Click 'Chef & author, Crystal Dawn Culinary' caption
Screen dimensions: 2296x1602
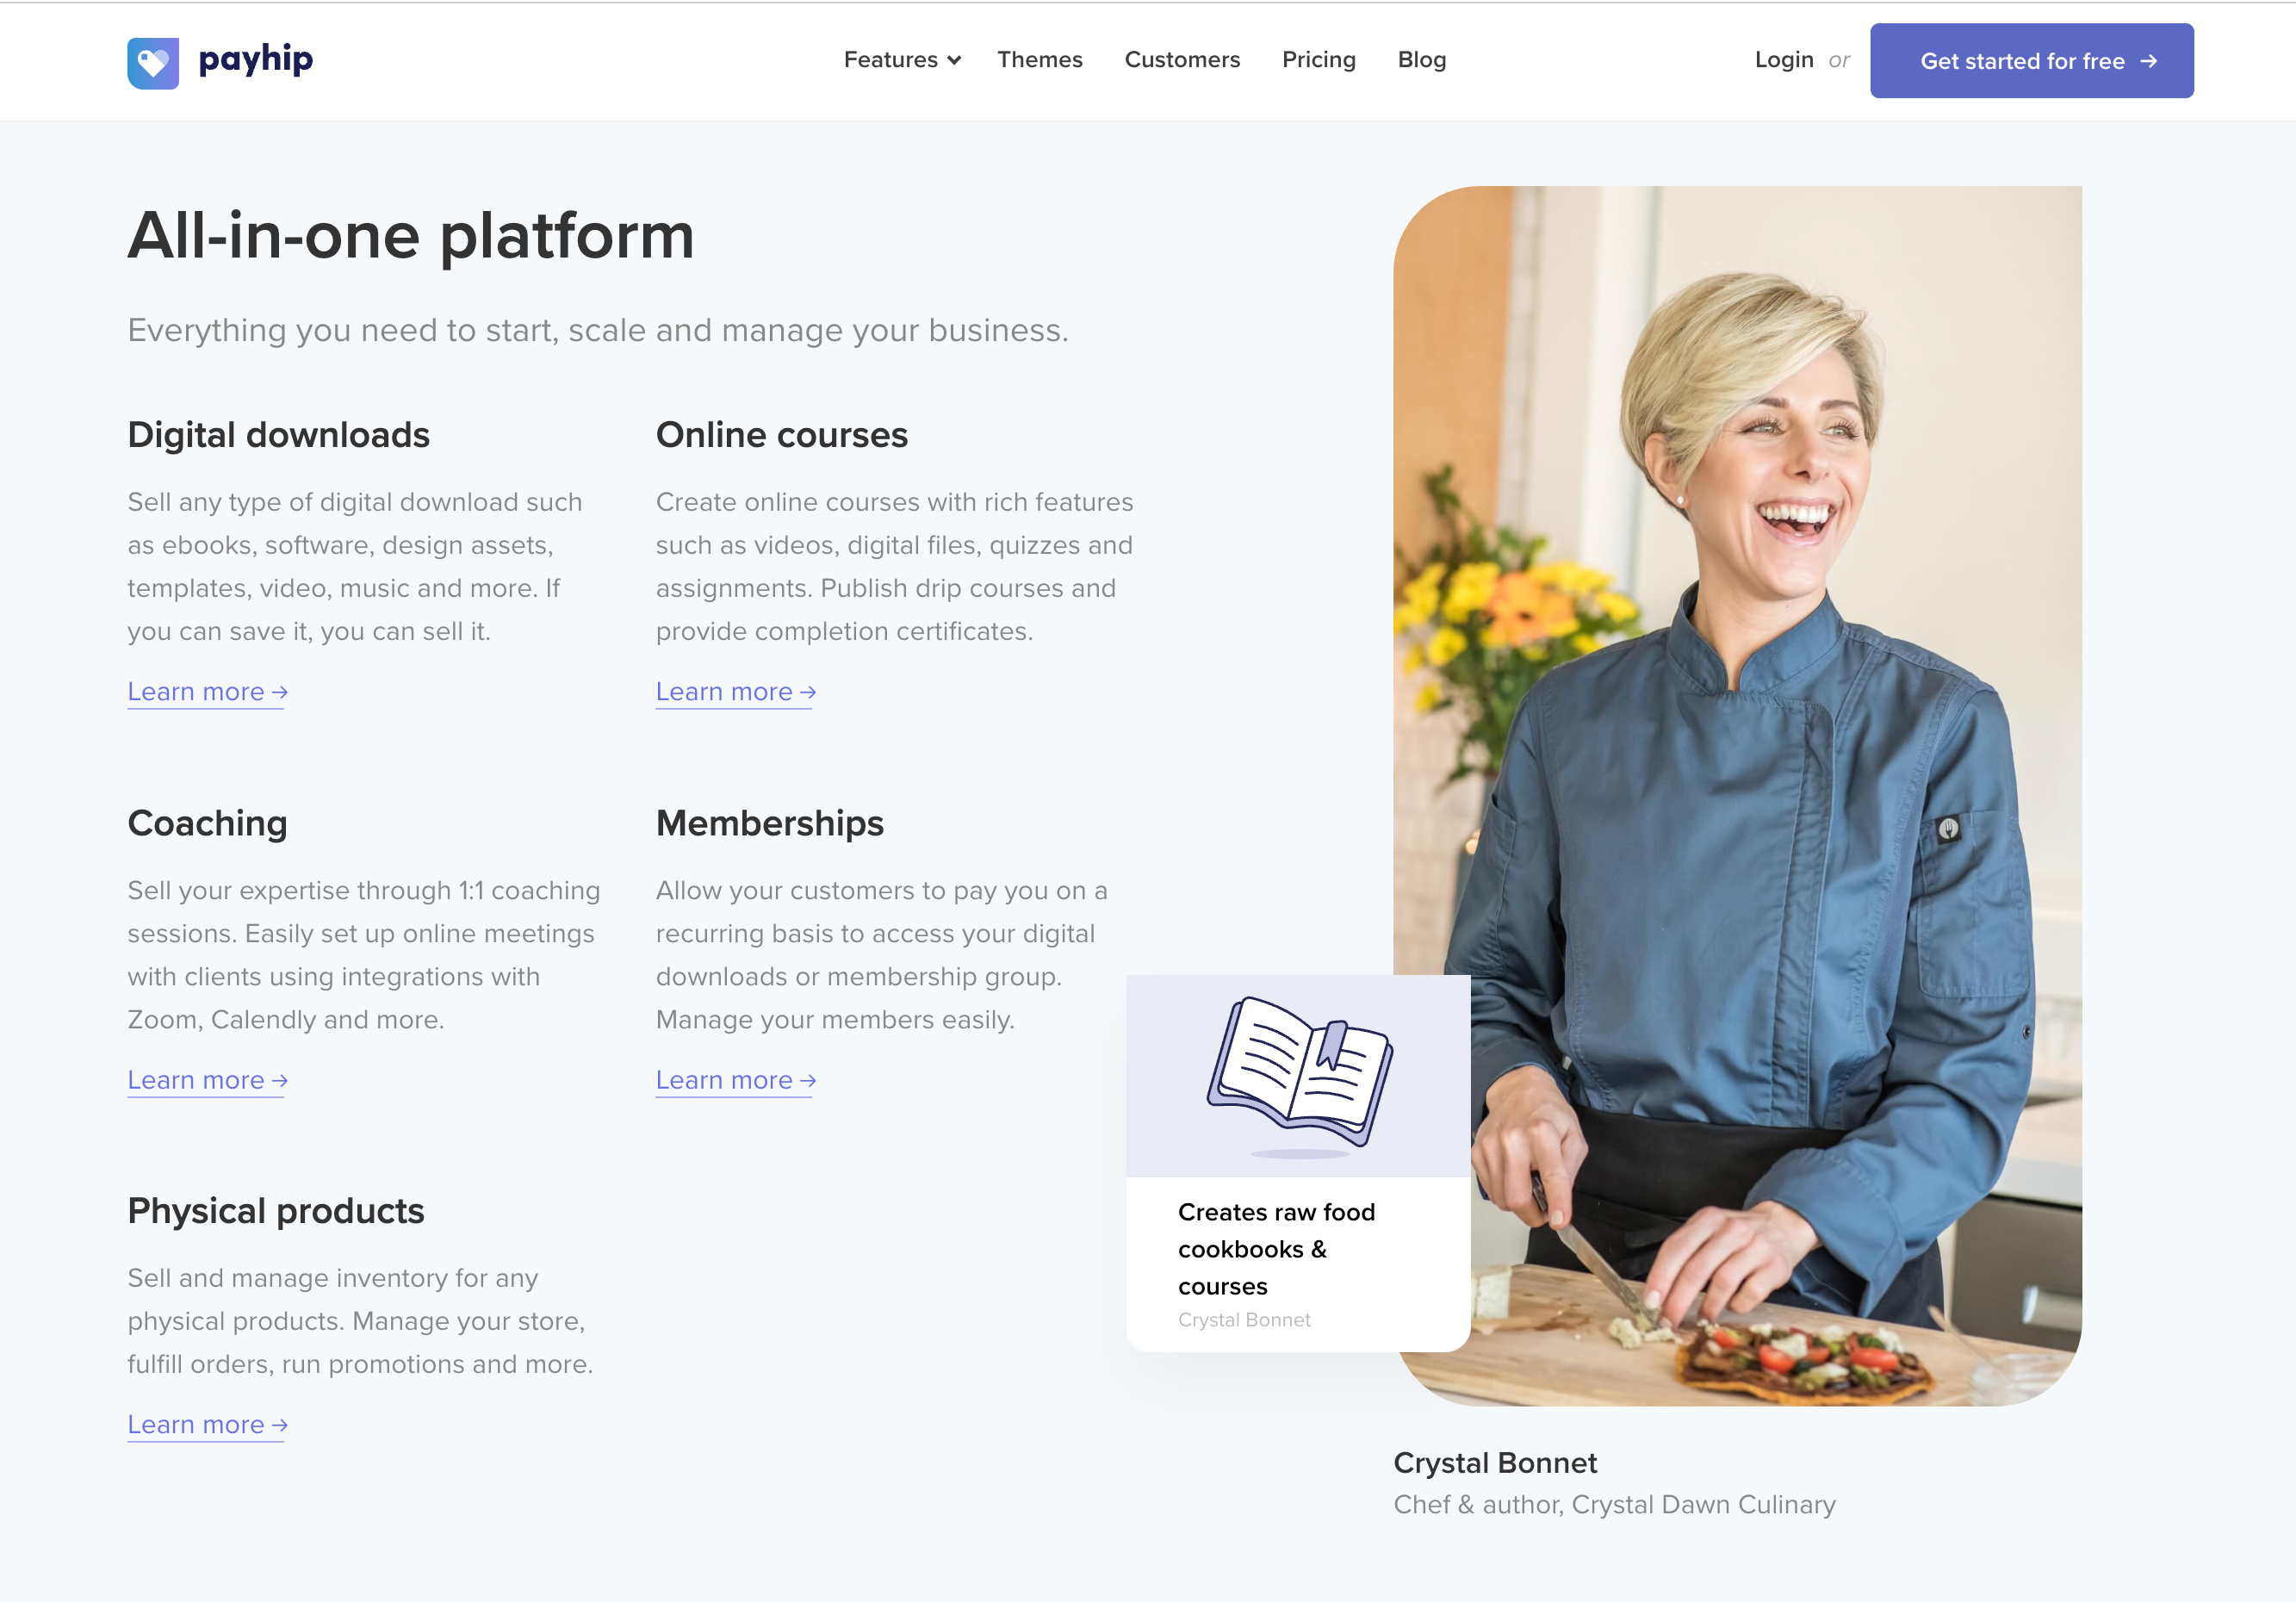coord(1614,1505)
